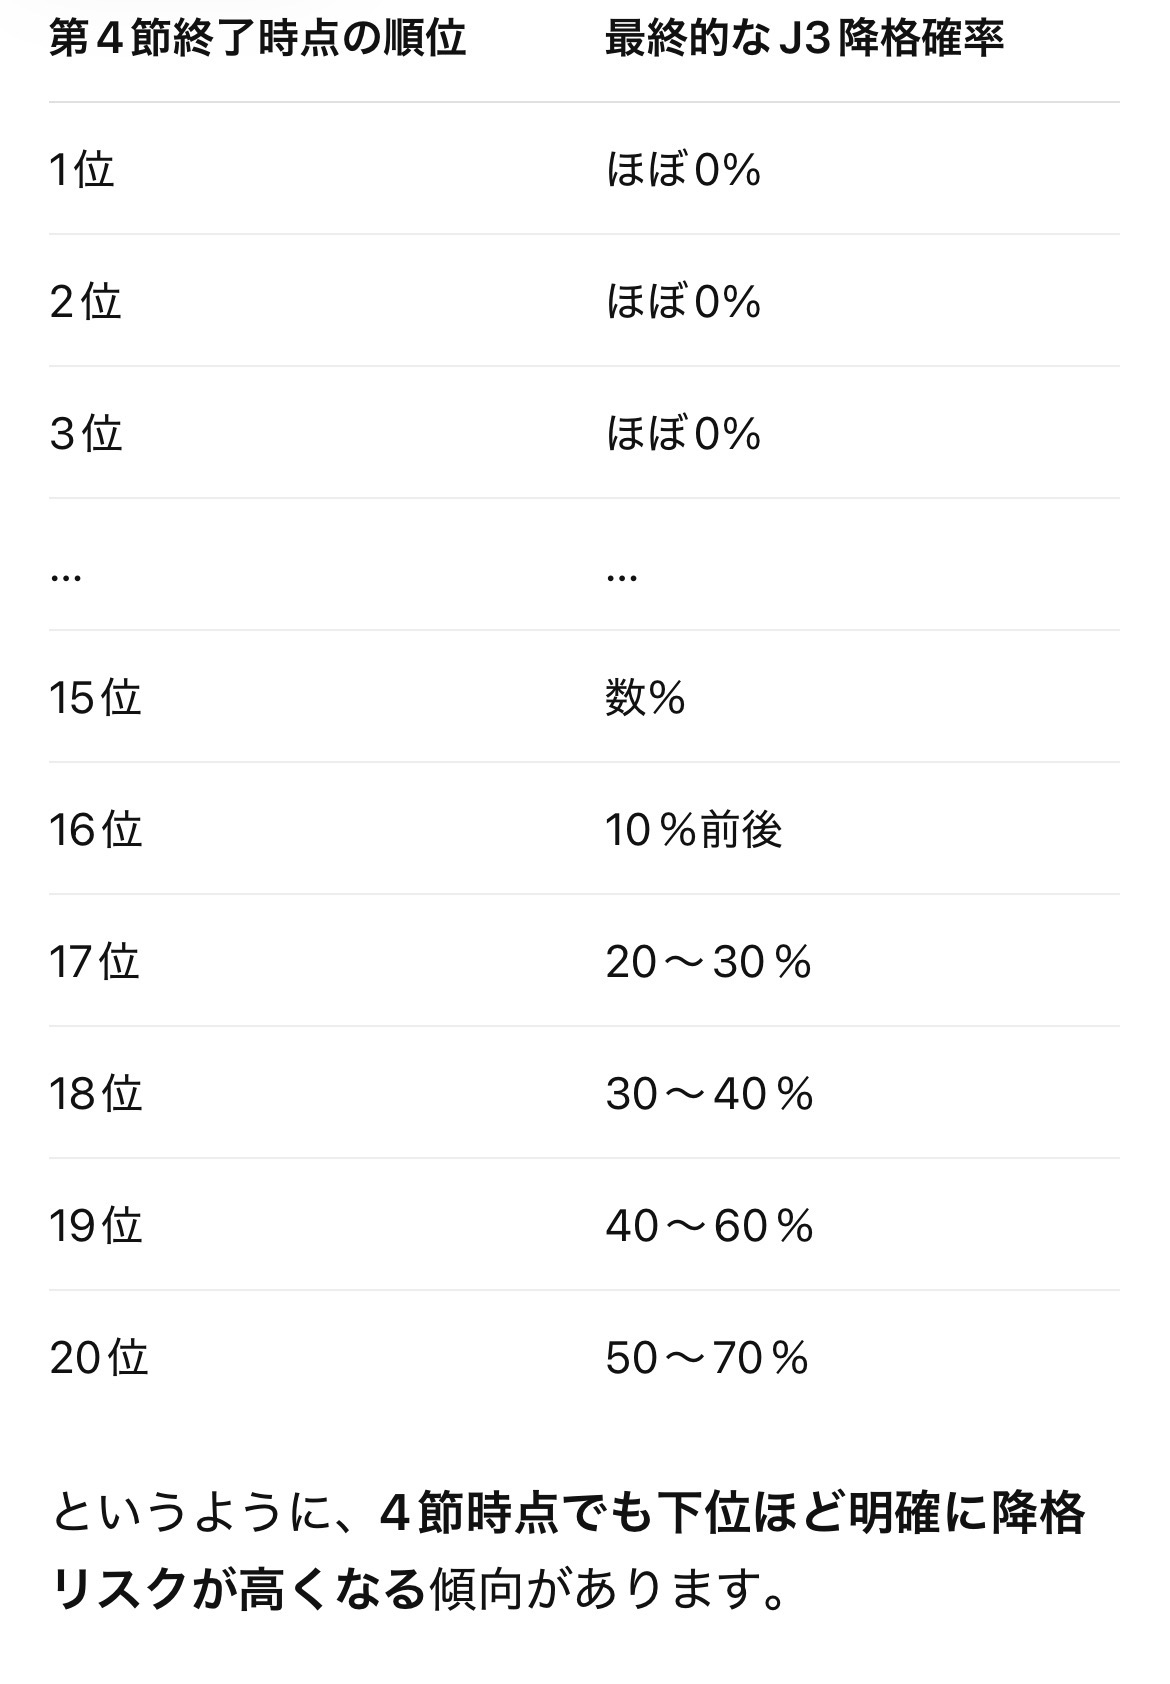
Task: Select the 第4節終了時点の順位 column header
Action: 257,39
